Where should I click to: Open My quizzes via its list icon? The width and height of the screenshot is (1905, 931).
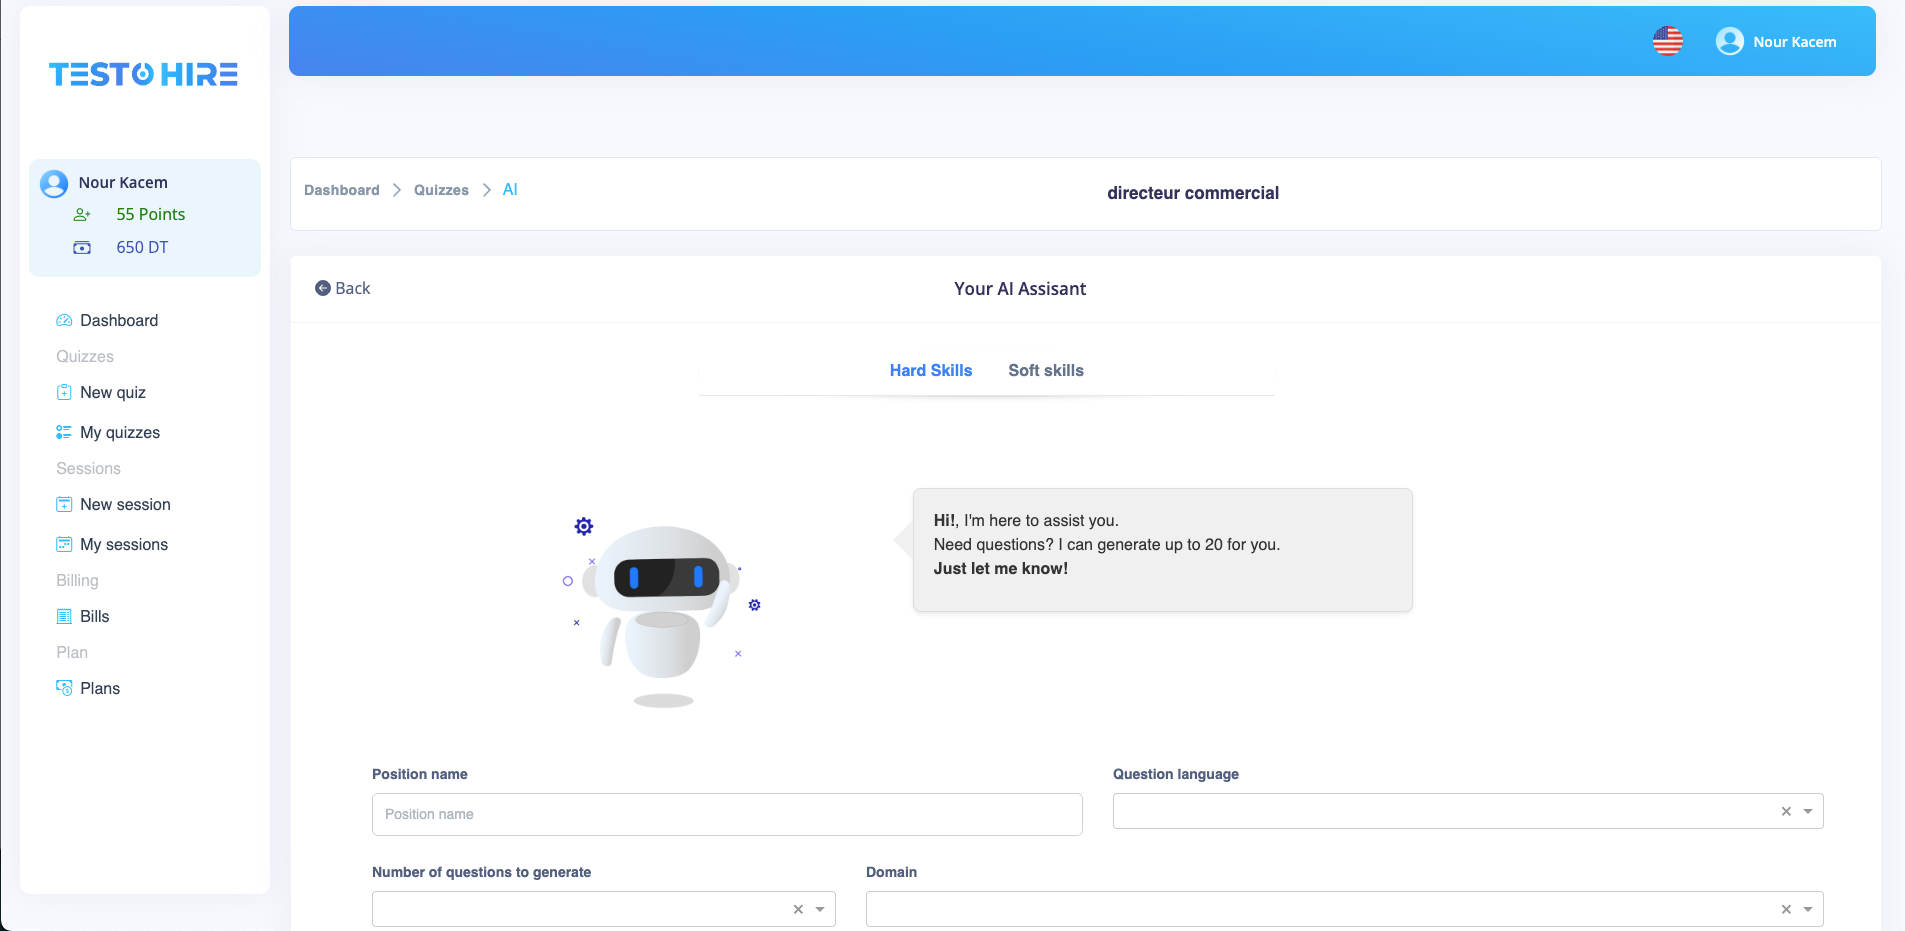[64, 432]
